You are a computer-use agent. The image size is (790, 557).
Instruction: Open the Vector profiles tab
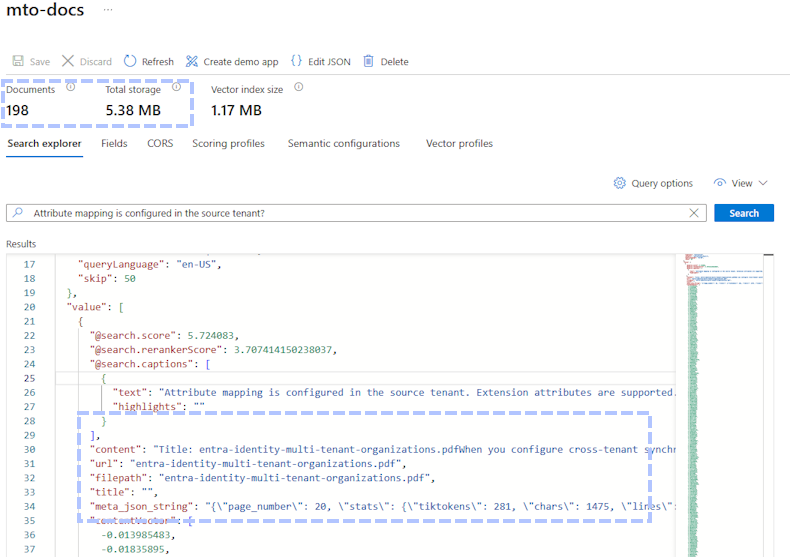[x=459, y=143]
